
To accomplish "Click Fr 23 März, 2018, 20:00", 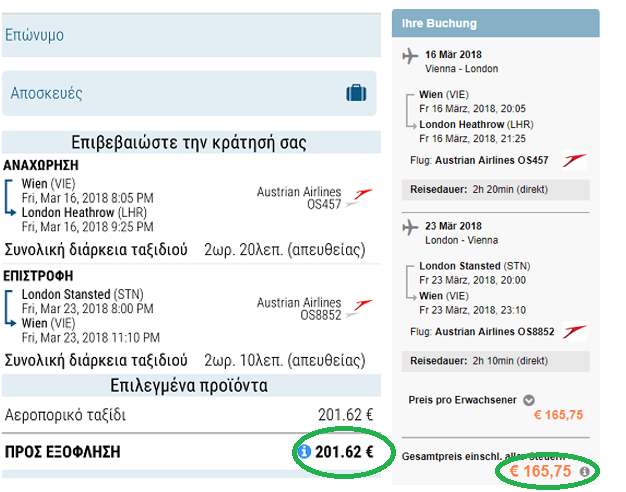I will click(x=472, y=280).
